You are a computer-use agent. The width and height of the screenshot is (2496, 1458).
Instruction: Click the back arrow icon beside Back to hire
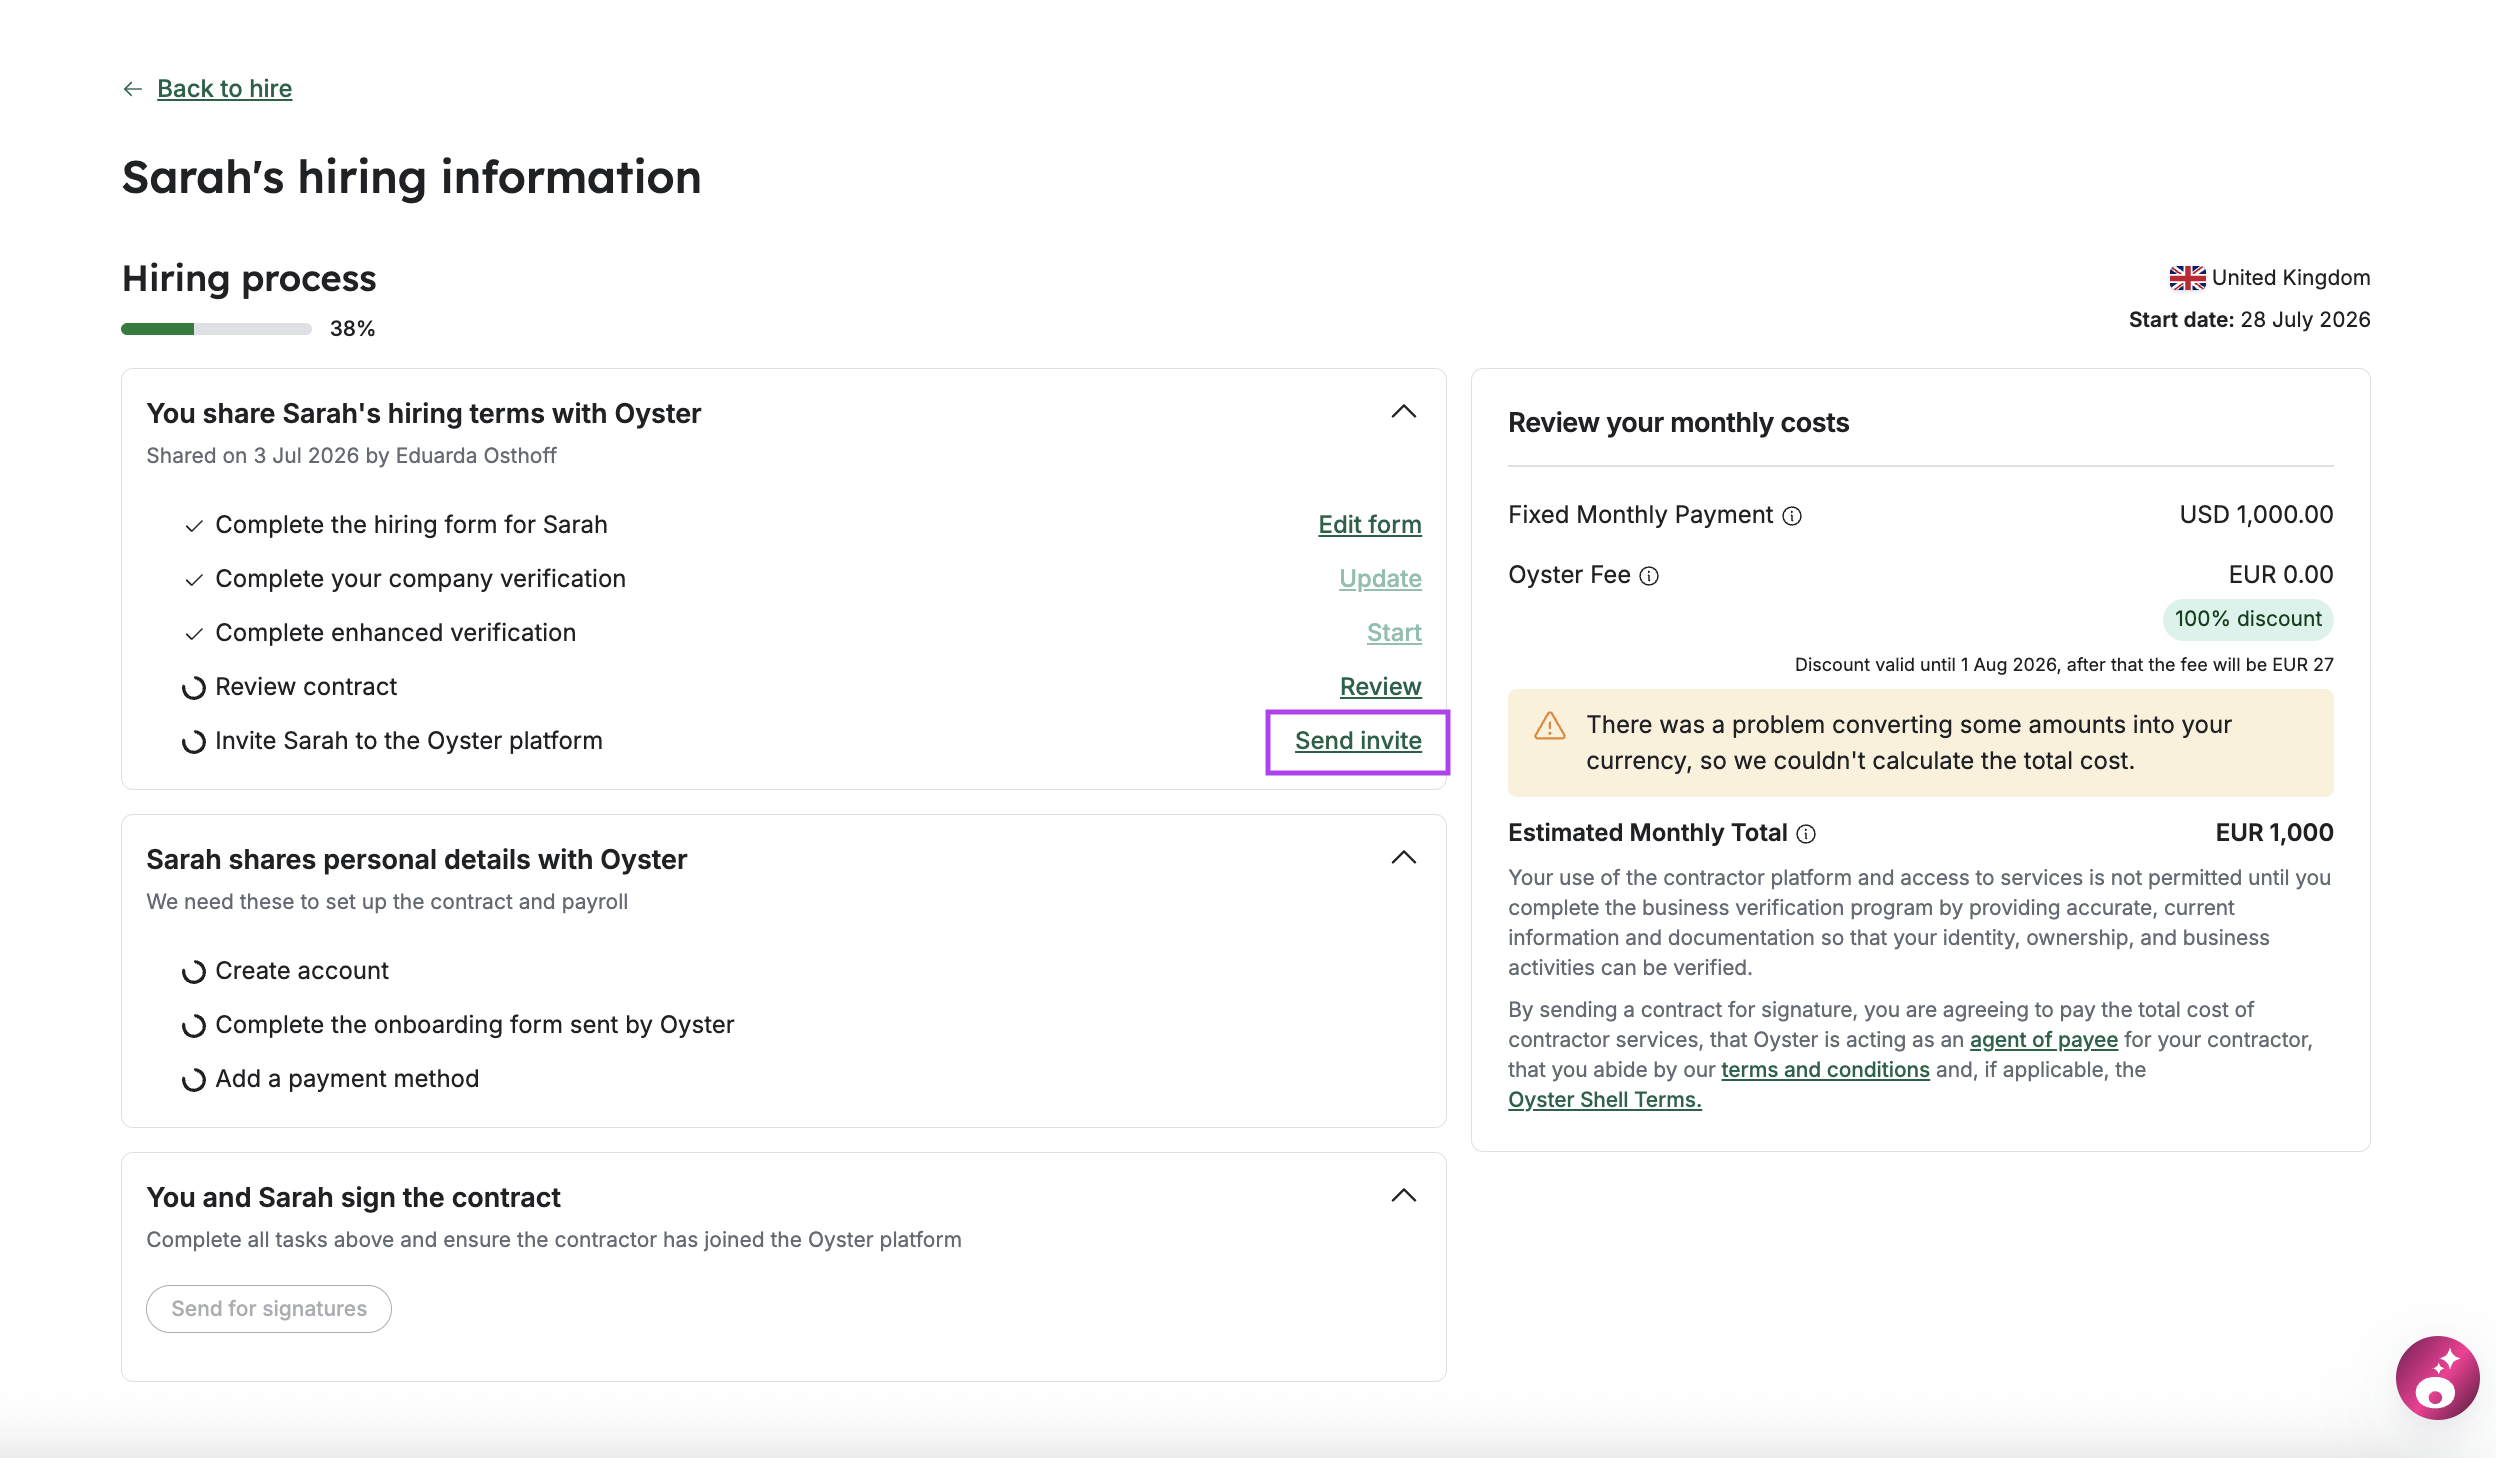(x=132, y=89)
